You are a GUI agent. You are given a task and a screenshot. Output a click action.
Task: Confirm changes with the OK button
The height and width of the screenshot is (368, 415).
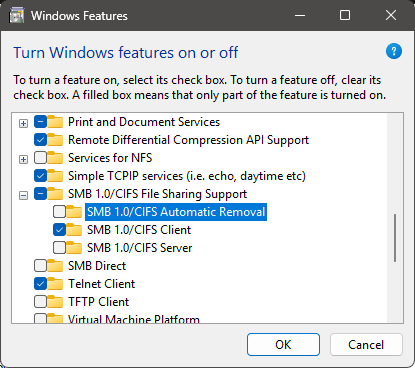pyautogui.click(x=283, y=345)
